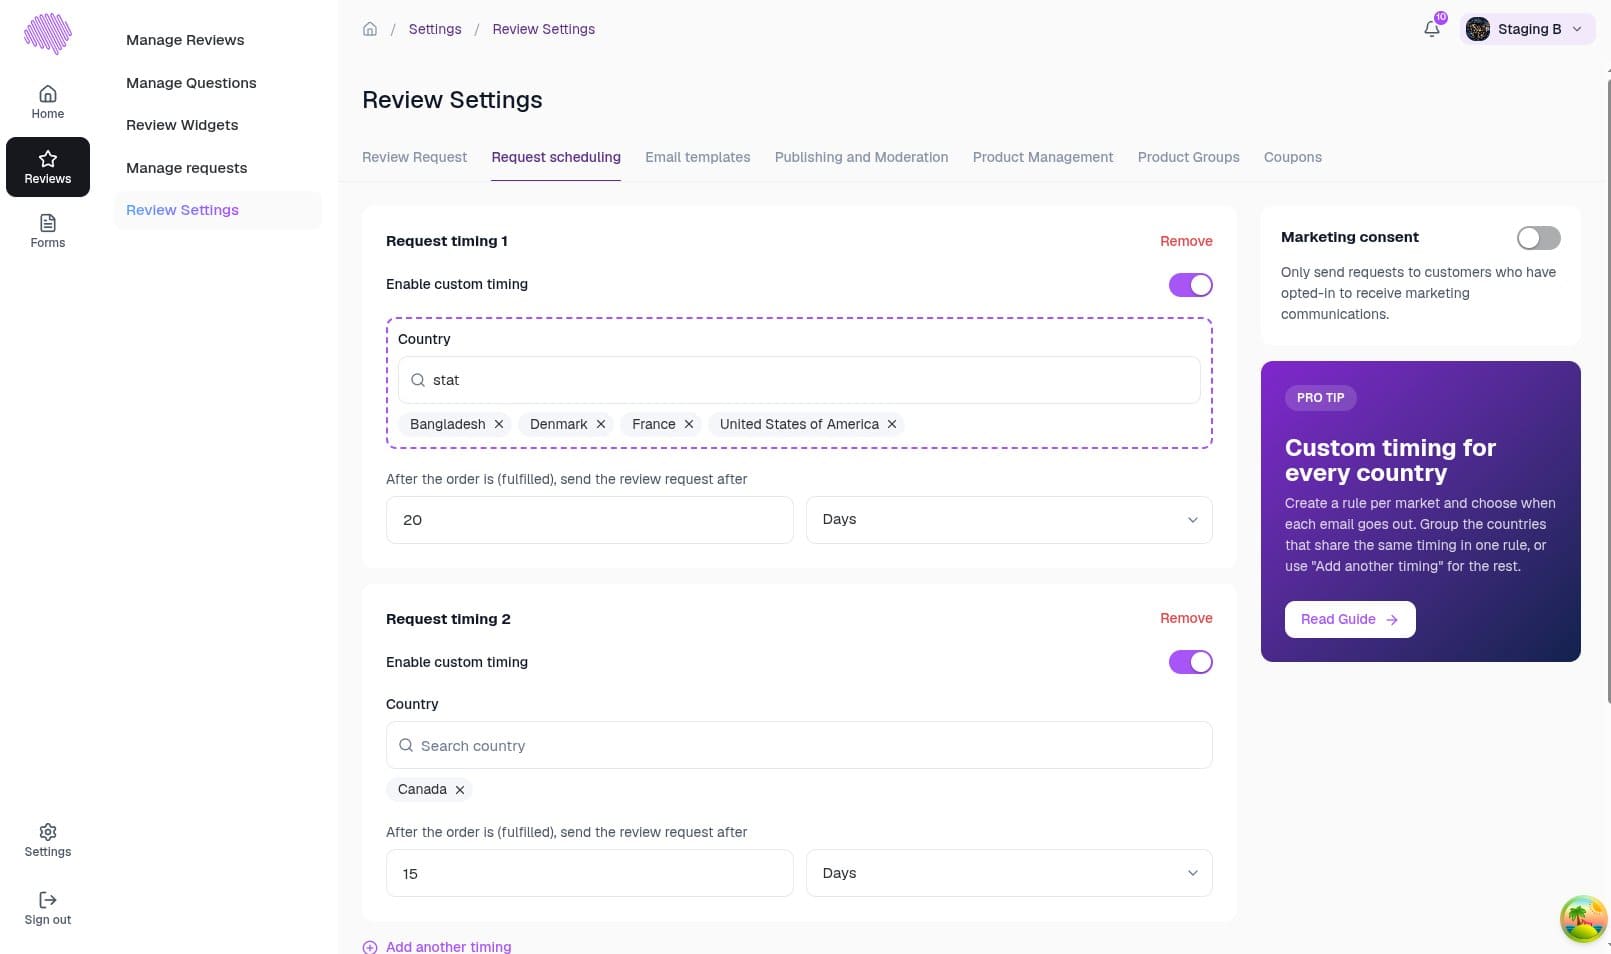Click country search field containing stat
Viewport: 1611px width, 954px height.
(799, 380)
